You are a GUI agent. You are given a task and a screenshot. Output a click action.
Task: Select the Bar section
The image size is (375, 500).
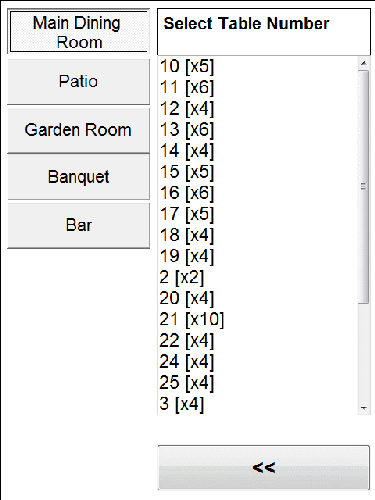pyautogui.click(x=79, y=225)
